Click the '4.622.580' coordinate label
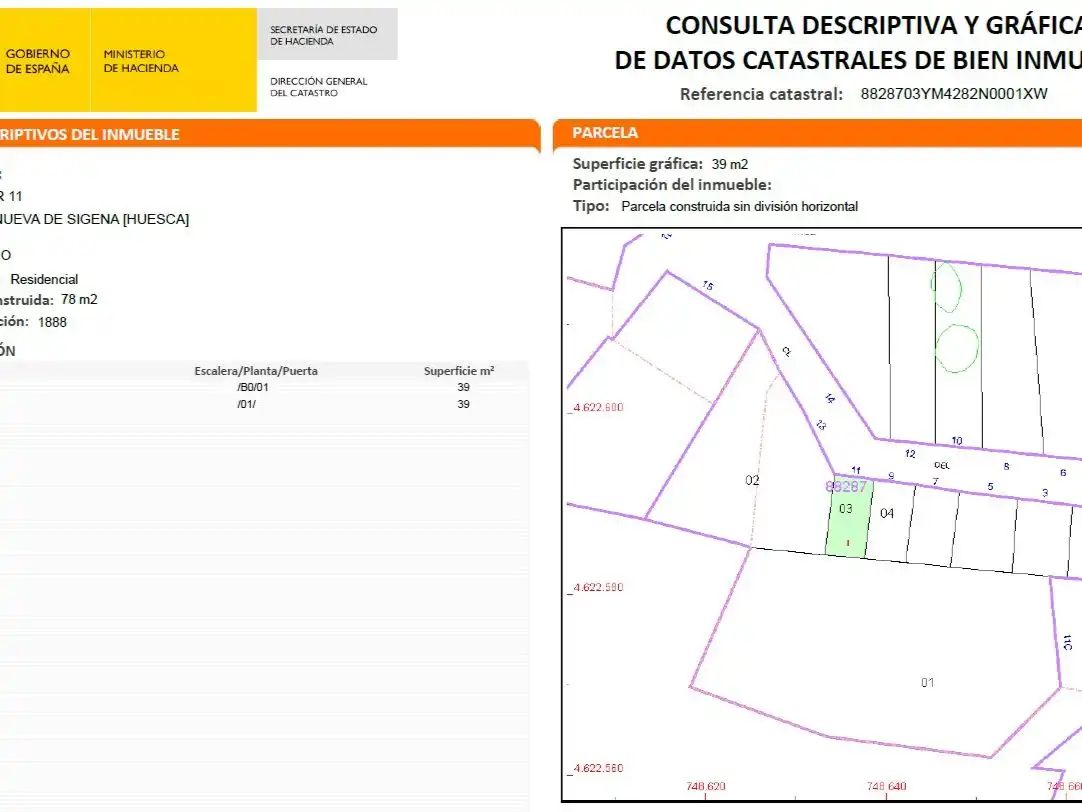 point(598,587)
